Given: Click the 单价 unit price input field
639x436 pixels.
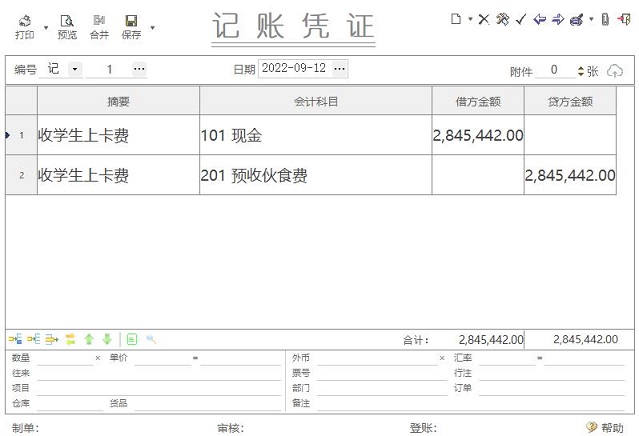Looking at the screenshot, I should pyautogui.click(x=163, y=359).
